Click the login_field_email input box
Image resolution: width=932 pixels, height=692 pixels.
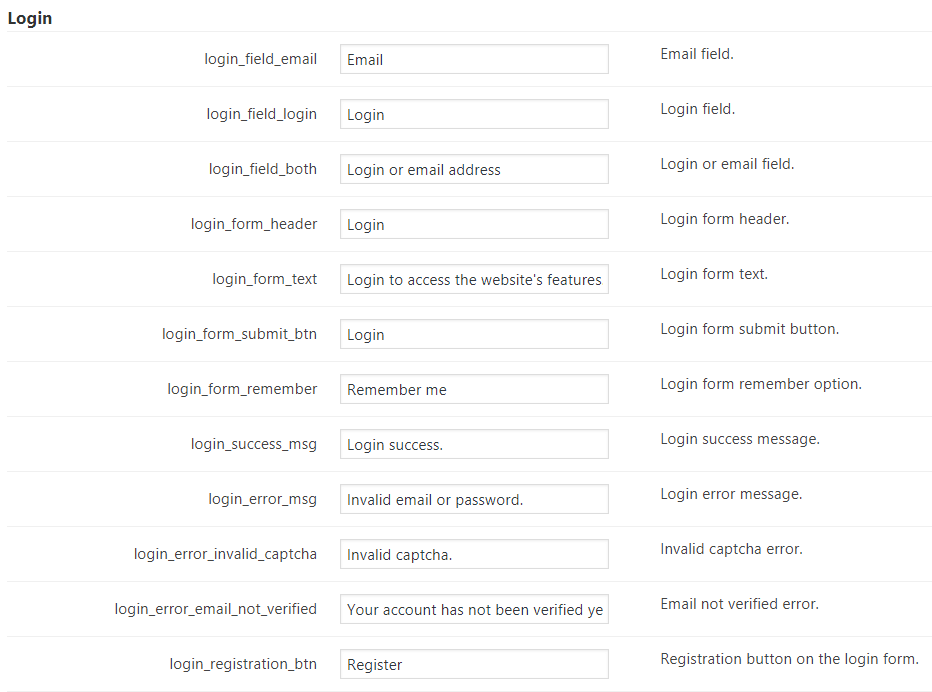(474, 59)
